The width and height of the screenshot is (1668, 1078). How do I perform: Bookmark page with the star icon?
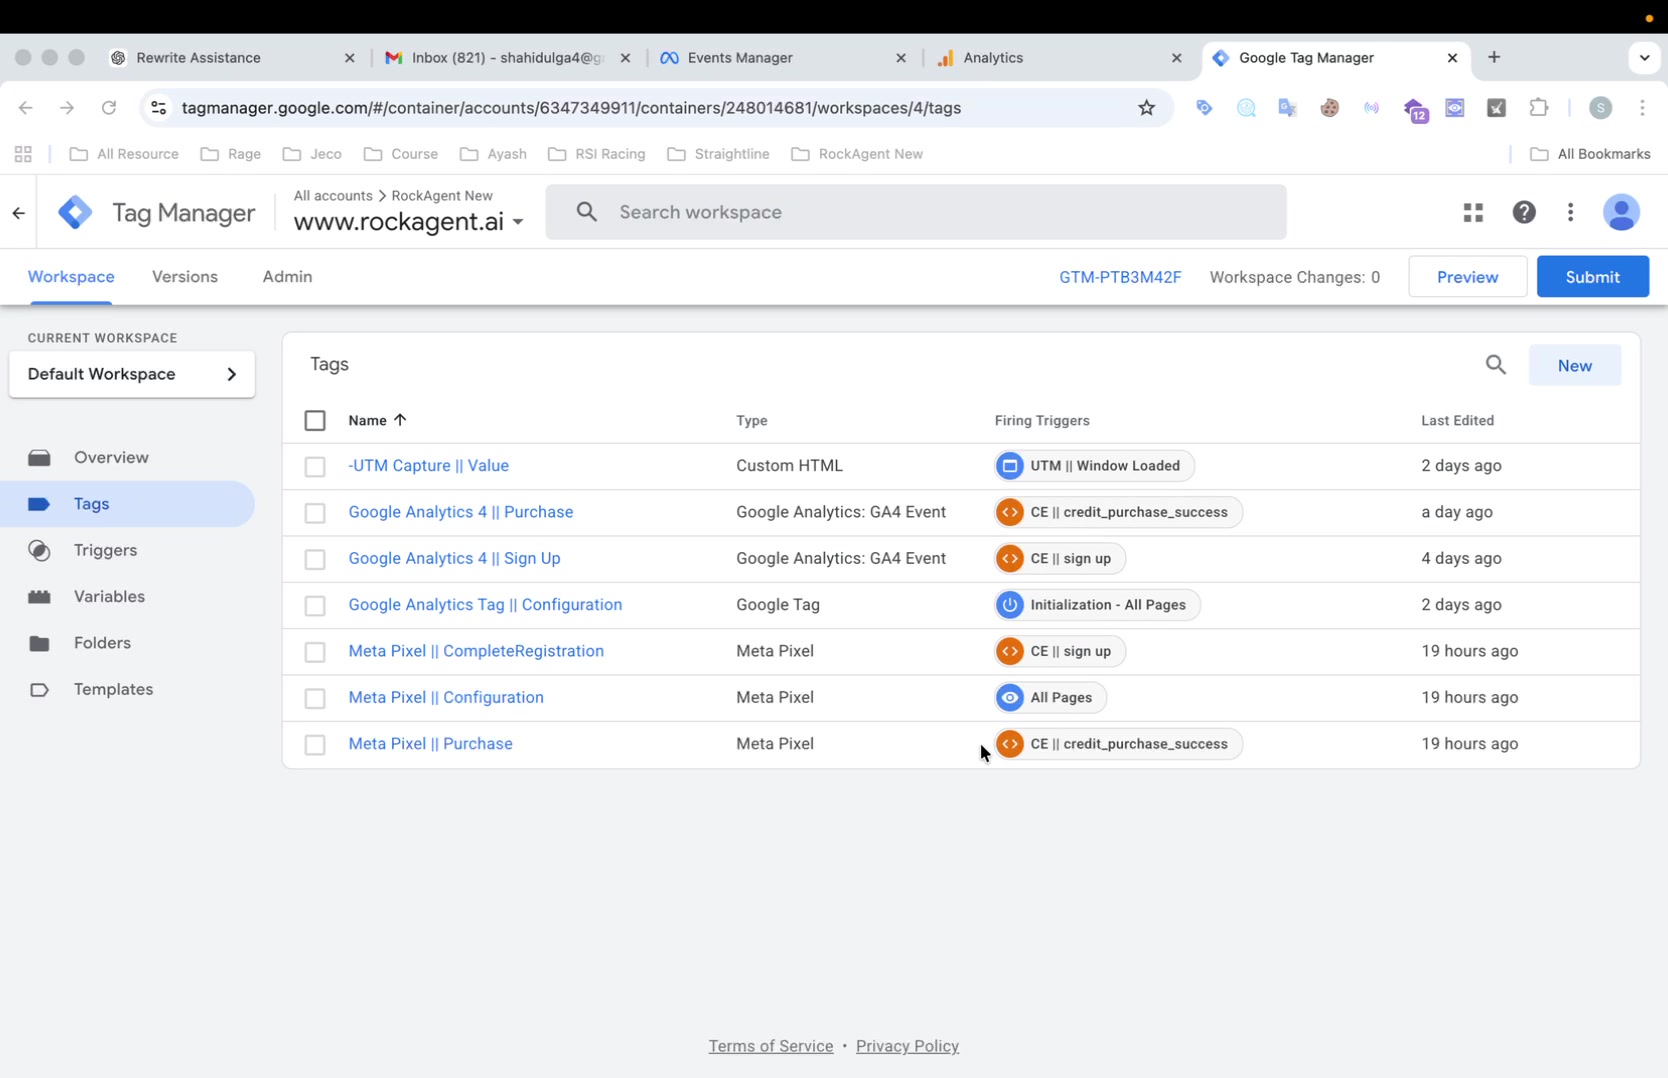(x=1146, y=108)
